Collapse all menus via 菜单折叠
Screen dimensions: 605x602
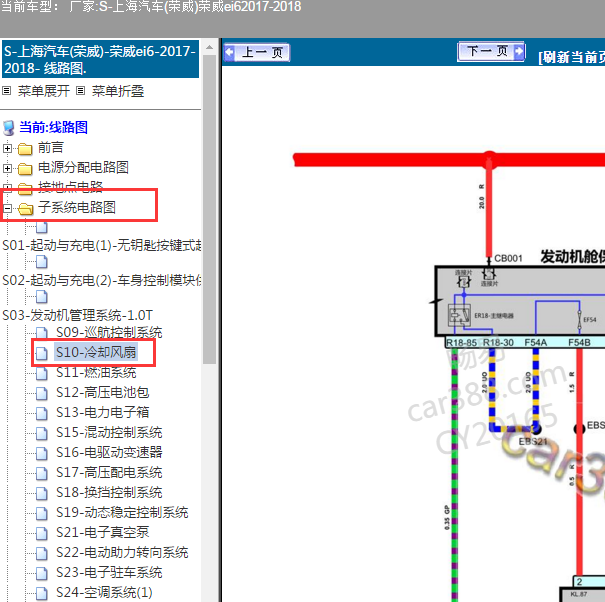tap(118, 91)
